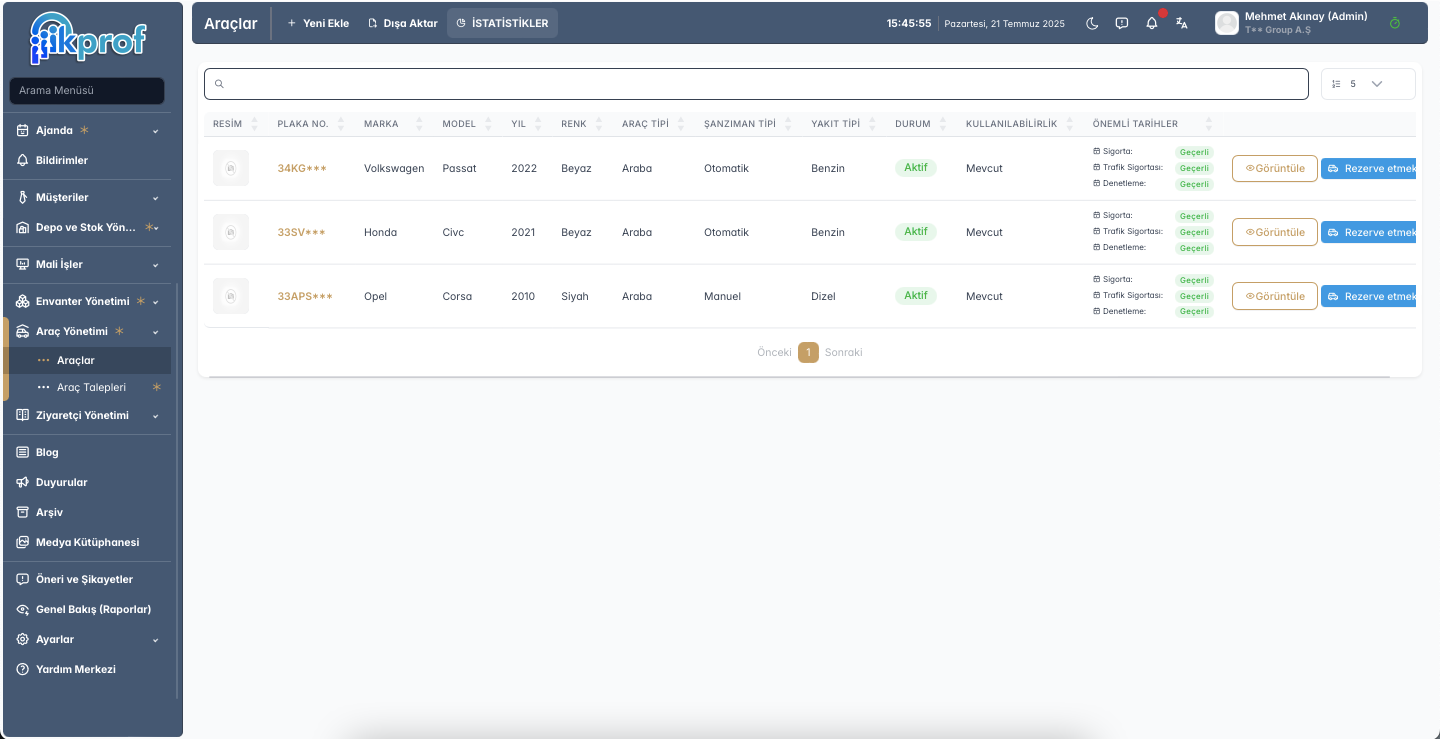Screen dimensions: 1440x739
Task: Open plate link 34KG***
Action: [x=302, y=168]
